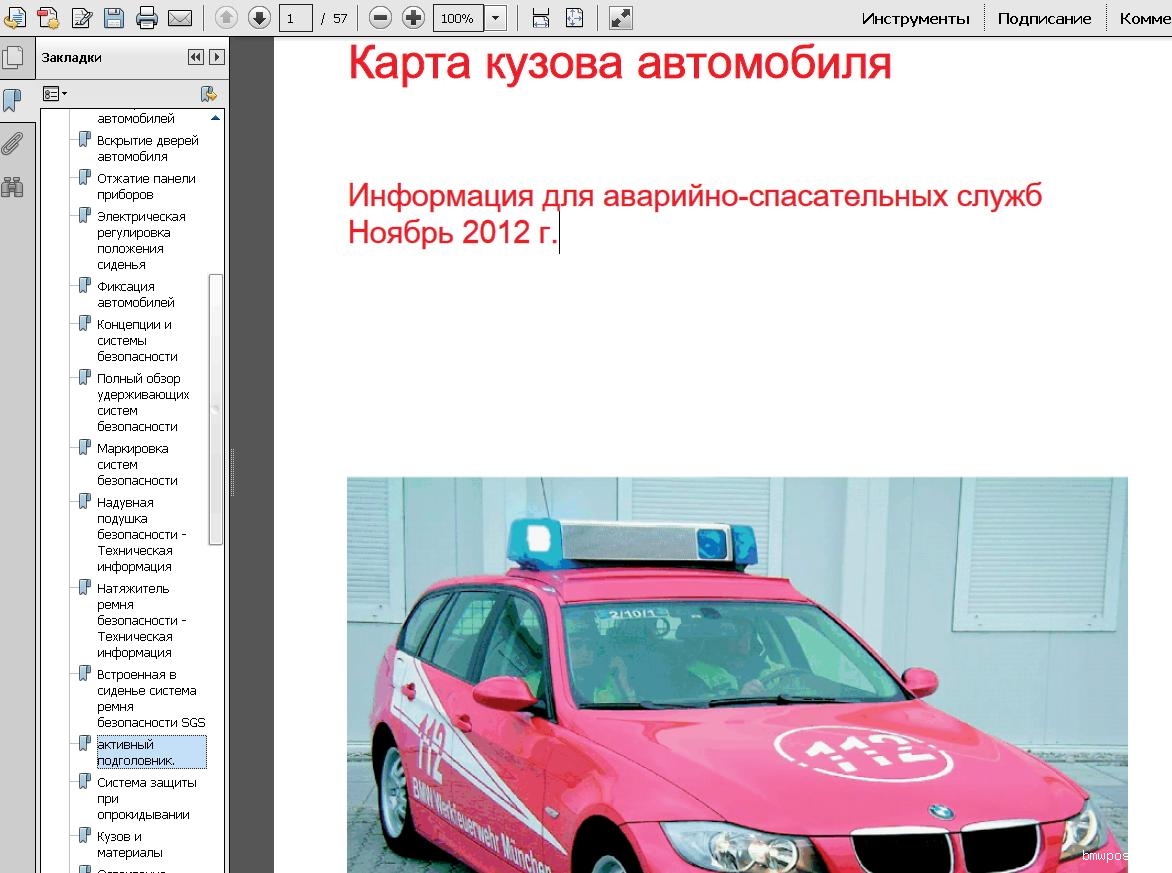1172x873 pixels.
Task: Click the bookmarks panel vertical scrollbar
Action: 215,410
